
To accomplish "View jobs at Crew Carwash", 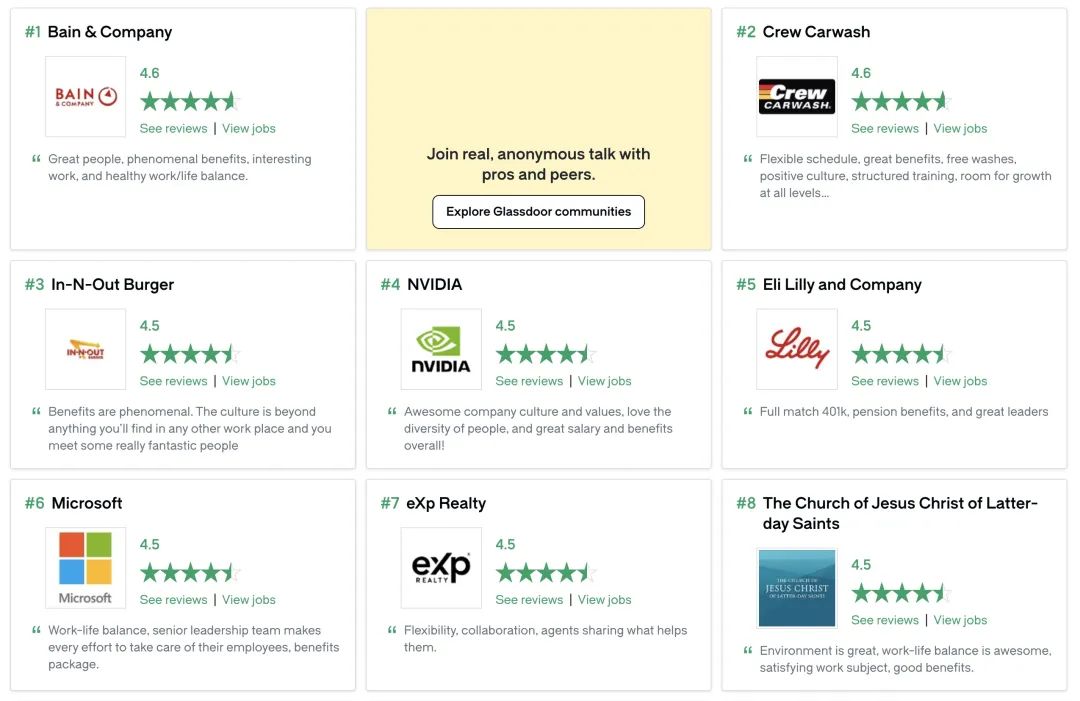I will point(960,128).
